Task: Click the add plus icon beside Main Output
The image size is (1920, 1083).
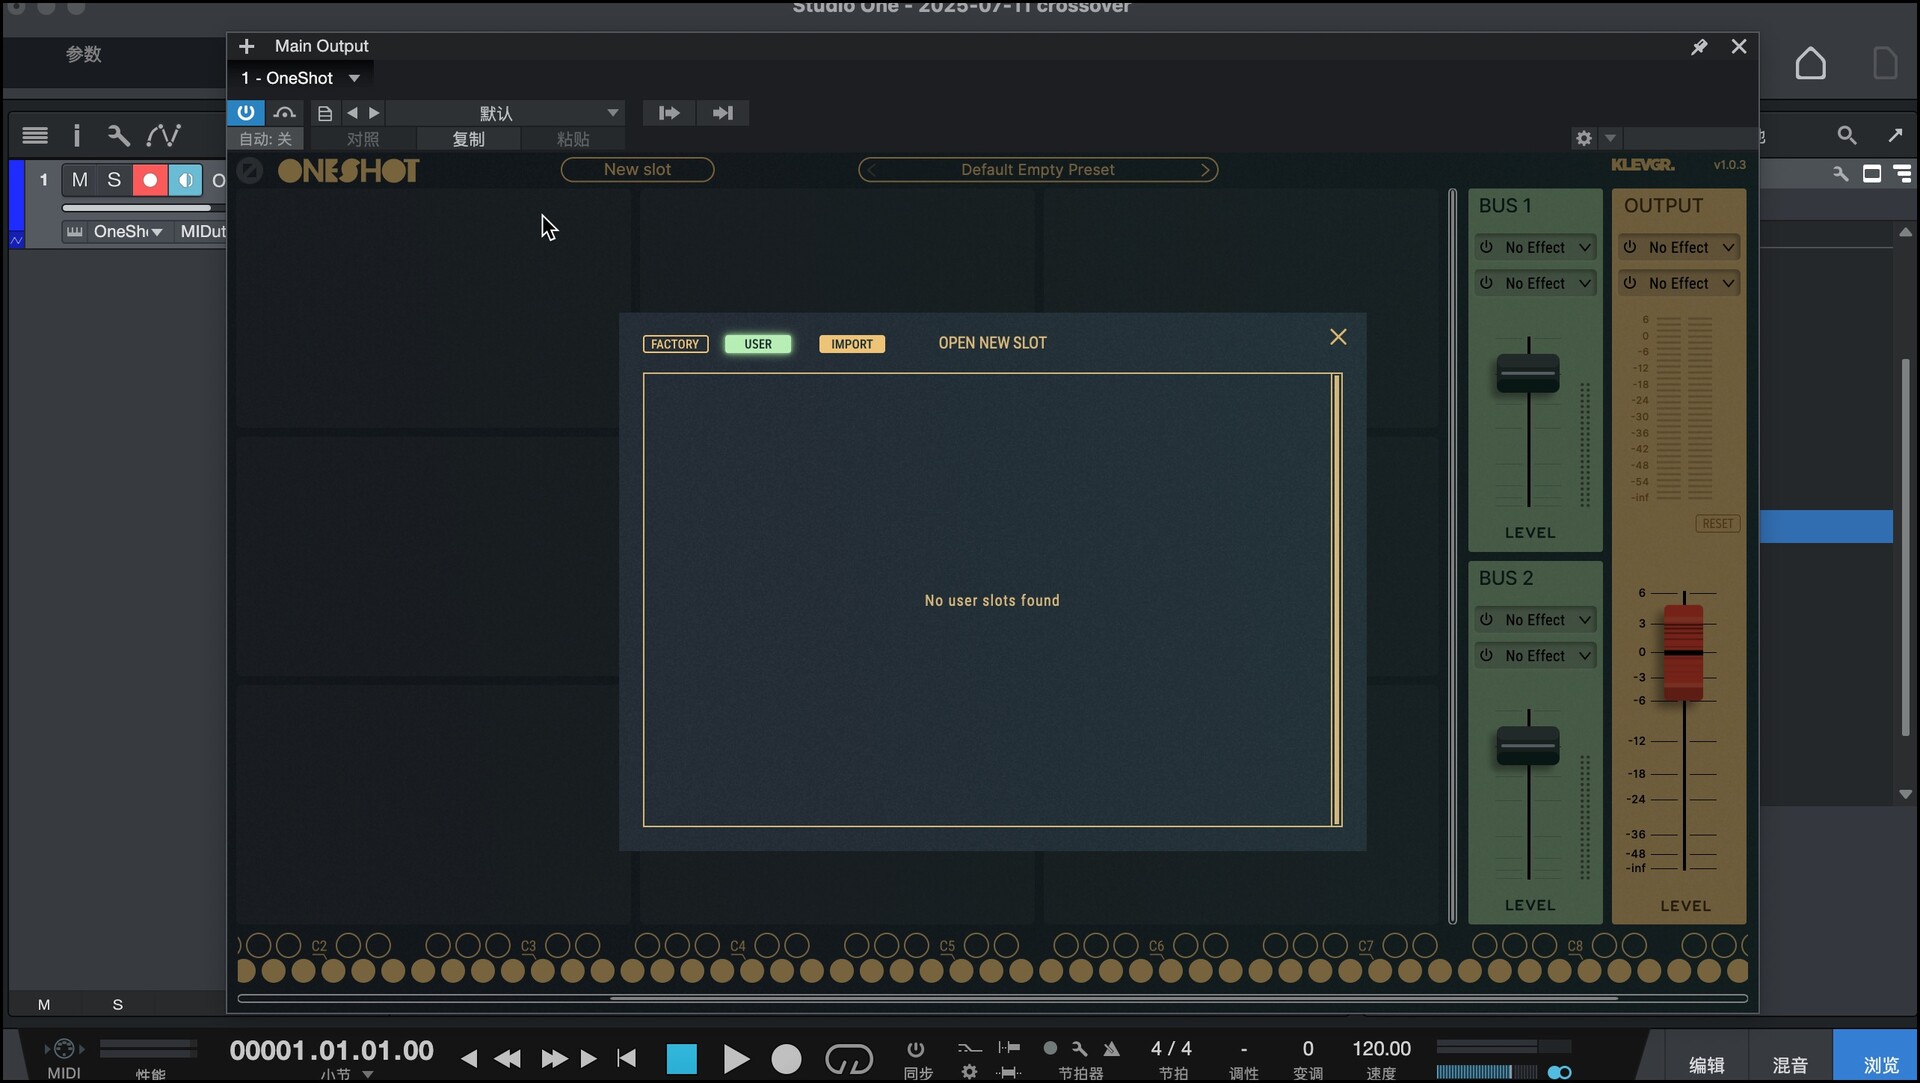Action: click(247, 46)
